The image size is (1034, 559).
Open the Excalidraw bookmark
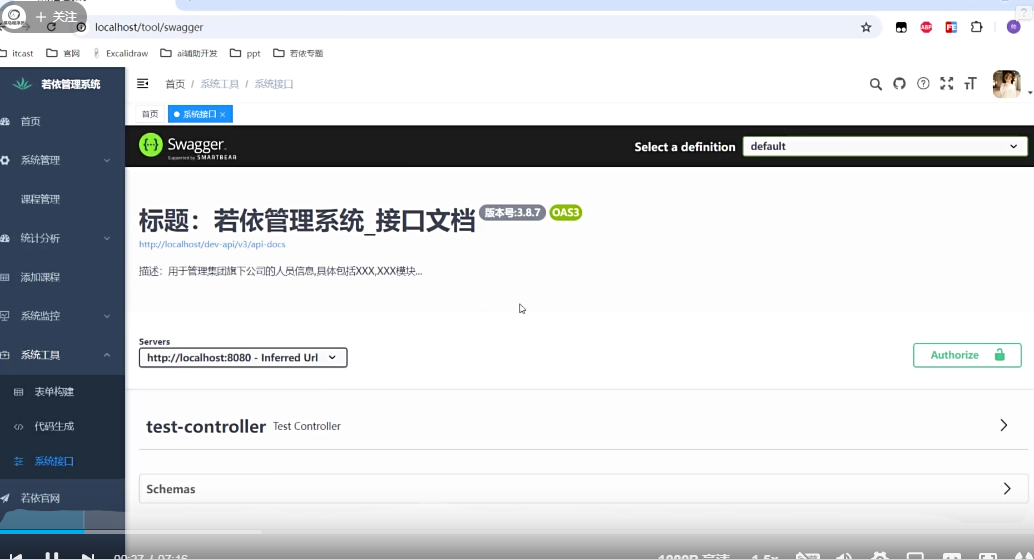(x=121, y=53)
